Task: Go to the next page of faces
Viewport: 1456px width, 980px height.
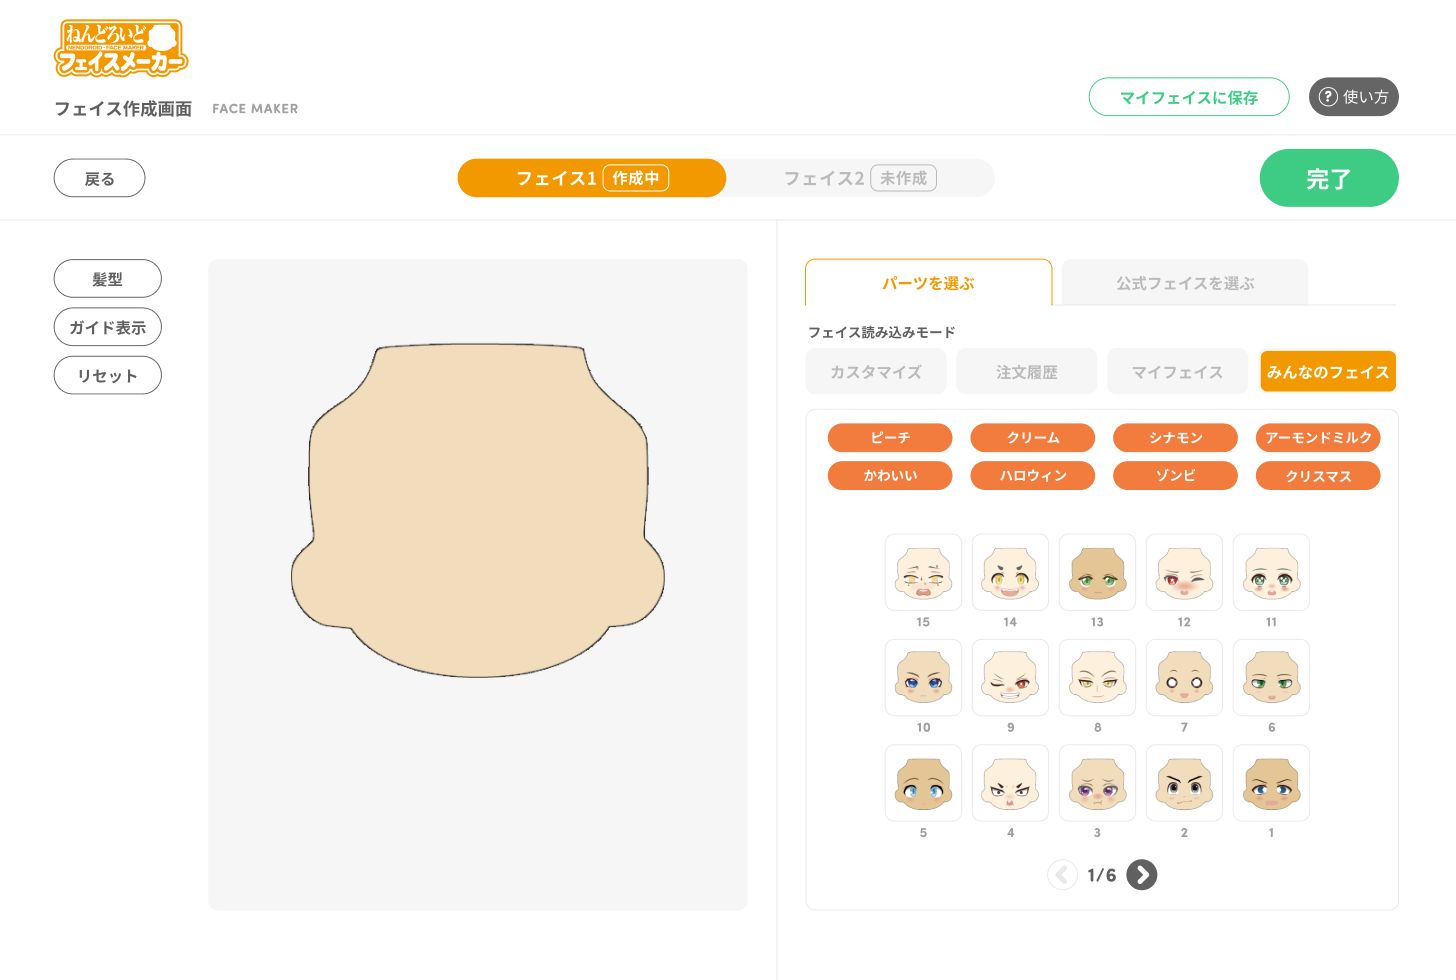Action: click(1141, 874)
